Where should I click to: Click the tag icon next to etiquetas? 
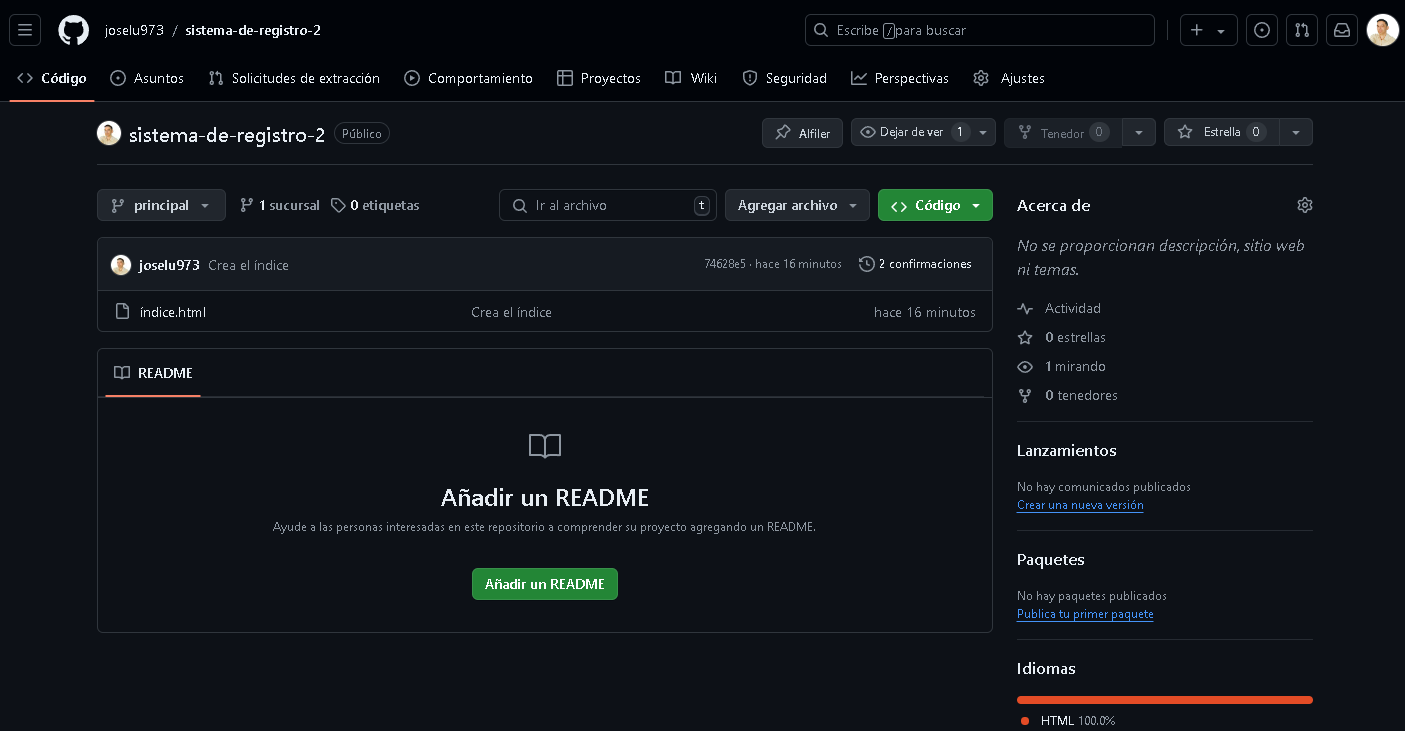click(339, 205)
